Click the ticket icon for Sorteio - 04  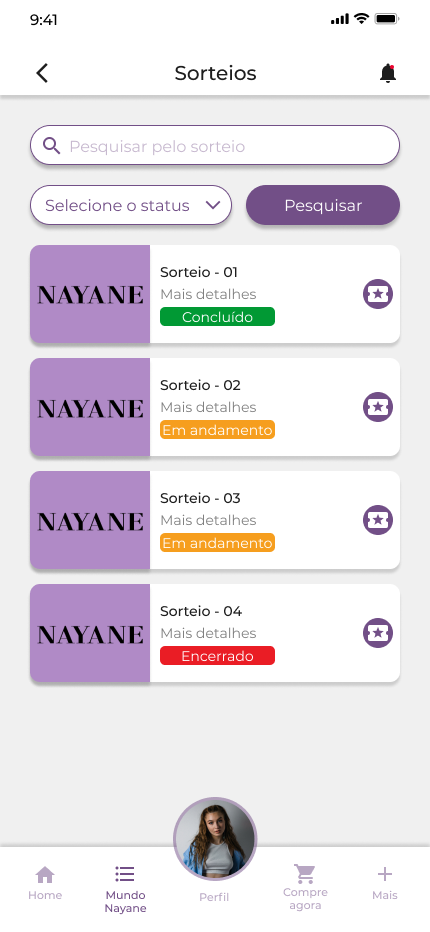click(x=378, y=633)
